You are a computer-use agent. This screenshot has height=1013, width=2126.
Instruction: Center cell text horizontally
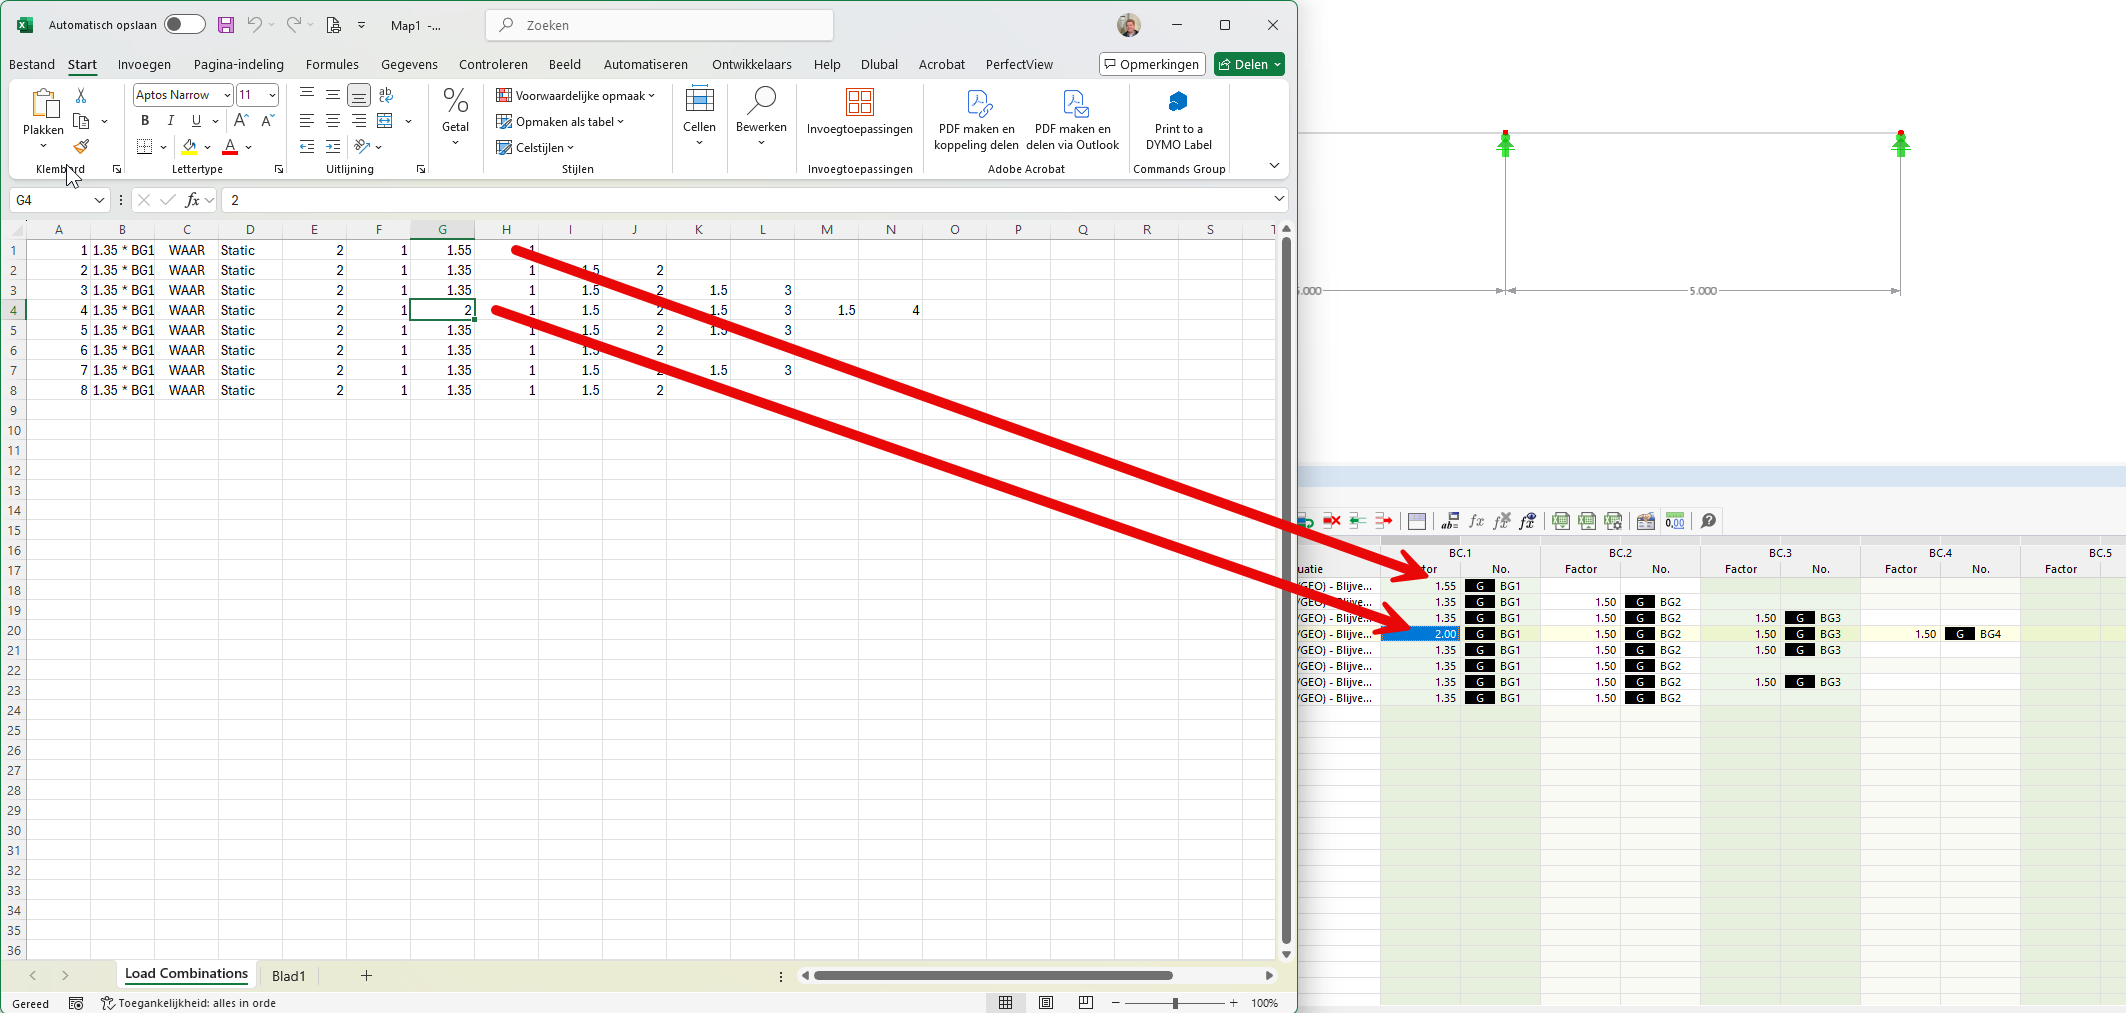click(333, 120)
